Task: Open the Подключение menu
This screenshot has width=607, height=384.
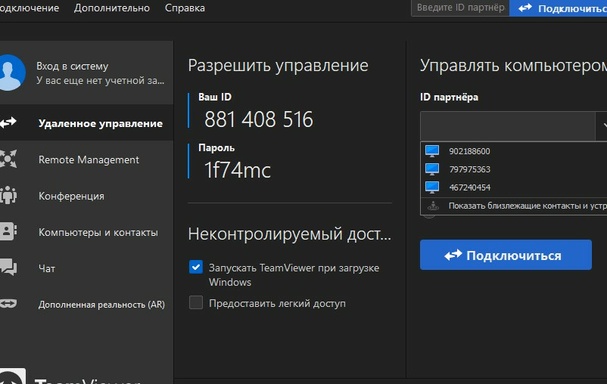Action: (x=29, y=8)
